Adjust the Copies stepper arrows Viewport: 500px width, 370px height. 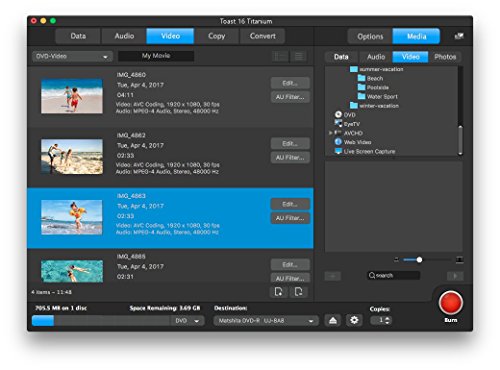[x=387, y=320]
